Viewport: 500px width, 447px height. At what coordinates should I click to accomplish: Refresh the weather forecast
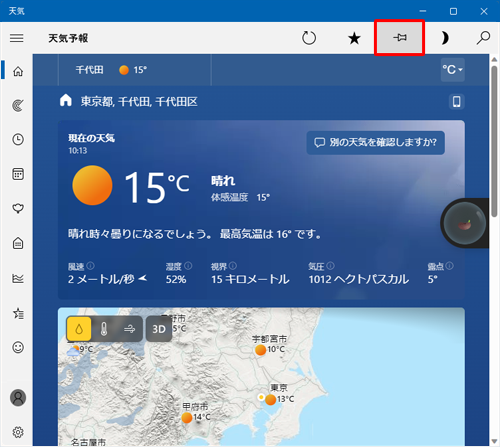(309, 38)
